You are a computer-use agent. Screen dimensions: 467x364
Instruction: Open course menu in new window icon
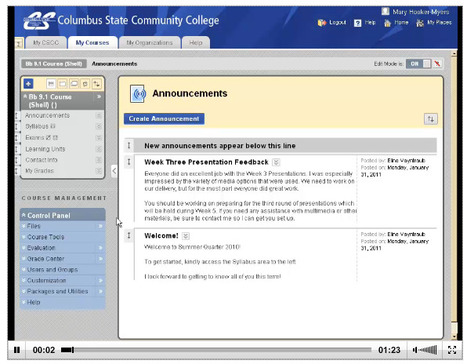(74, 84)
